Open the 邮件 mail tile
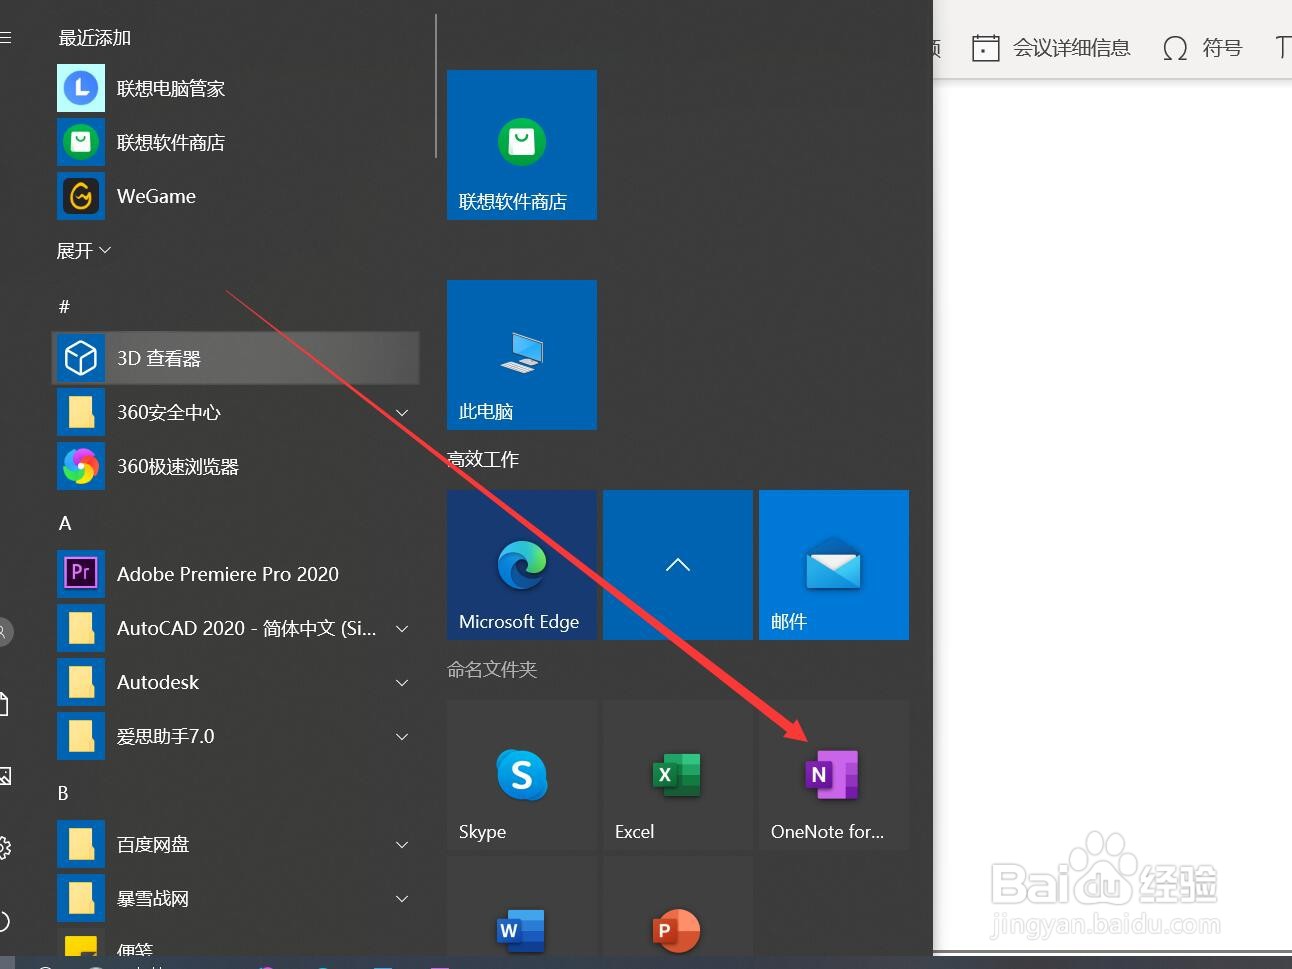The width and height of the screenshot is (1292, 969). pyautogui.click(x=834, y=565)
